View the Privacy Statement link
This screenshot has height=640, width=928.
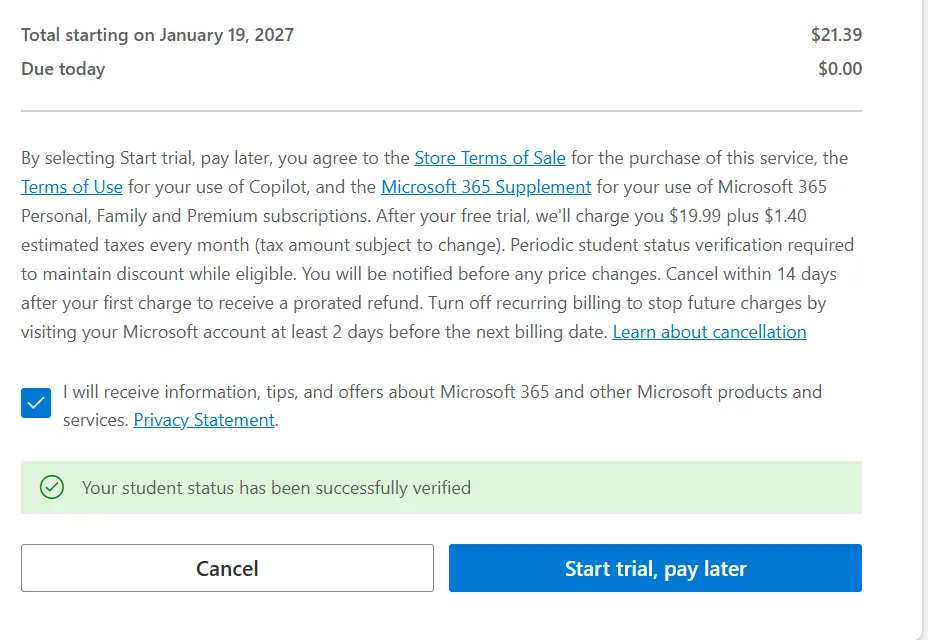(x=204, y=420)
